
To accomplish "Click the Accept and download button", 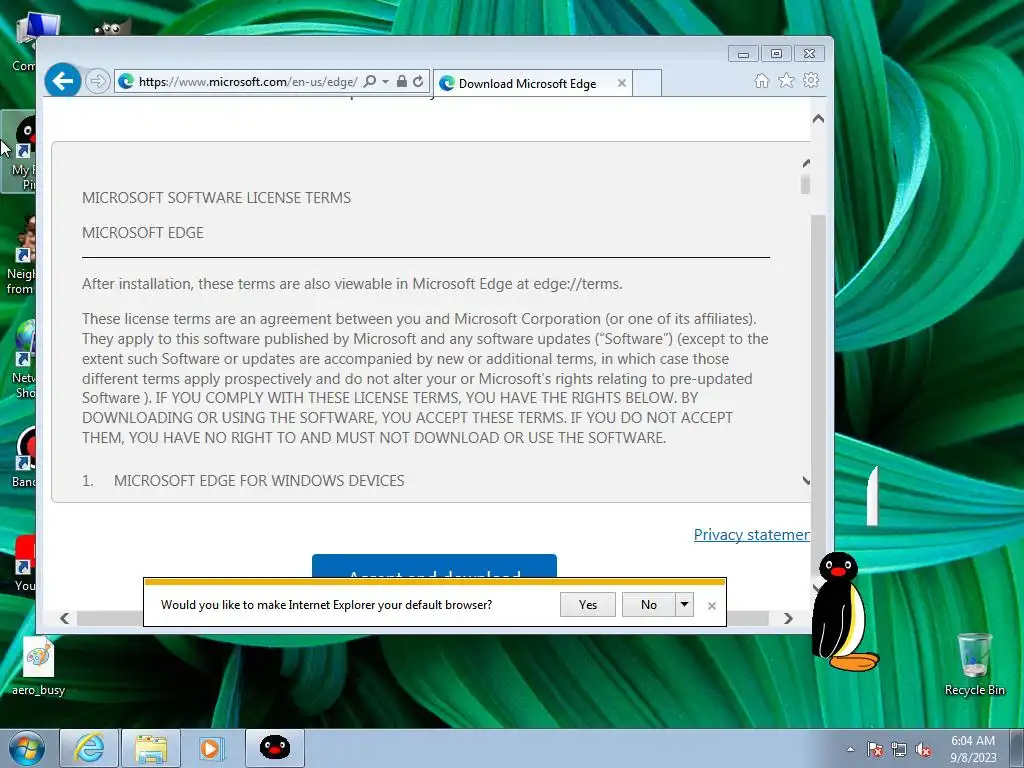I will click(434, 566).
